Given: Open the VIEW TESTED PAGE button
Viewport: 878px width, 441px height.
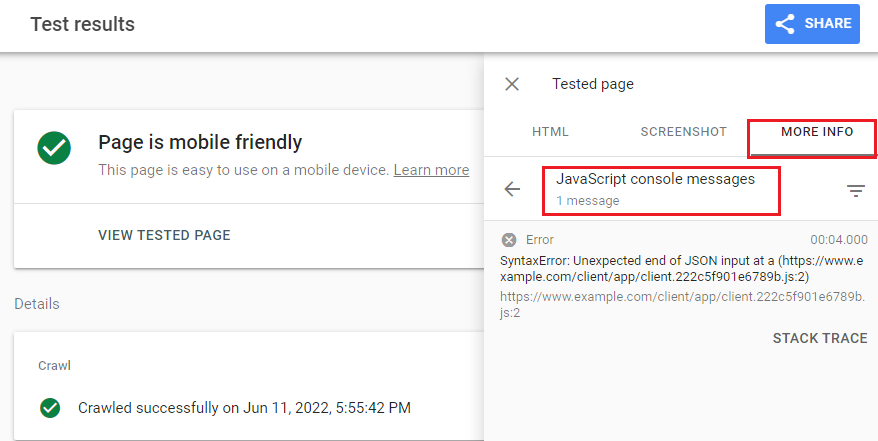Looking at the screenshot, I should pyautogui.click(x=164, y=235).
